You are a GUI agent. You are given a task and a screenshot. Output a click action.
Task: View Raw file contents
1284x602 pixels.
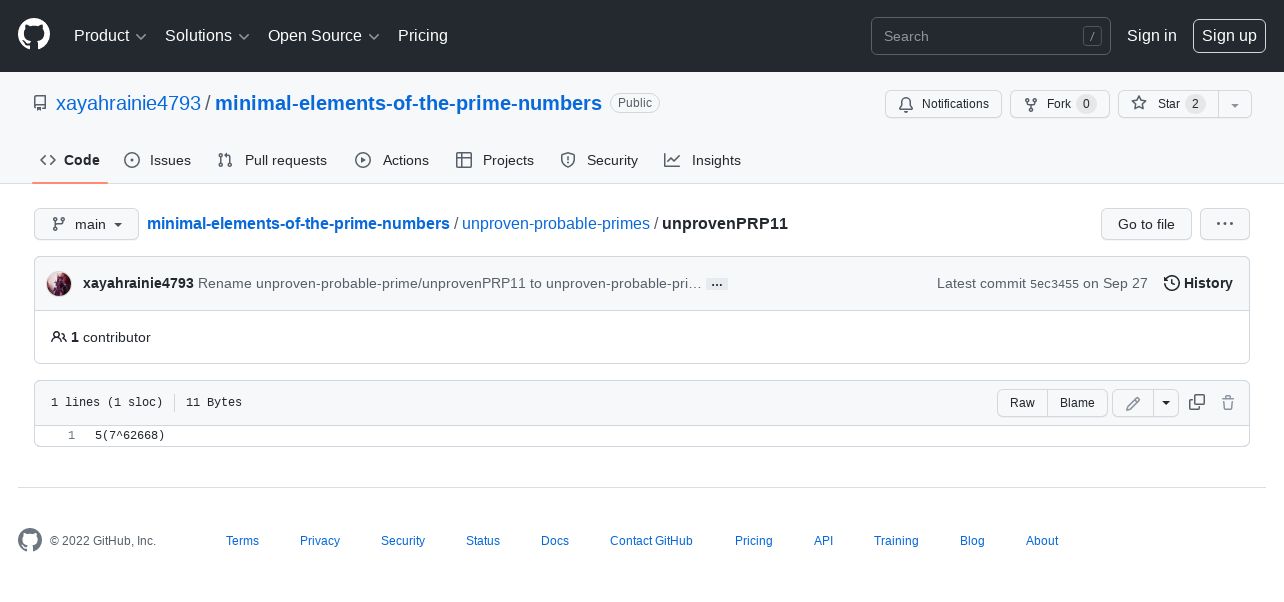1022,403
